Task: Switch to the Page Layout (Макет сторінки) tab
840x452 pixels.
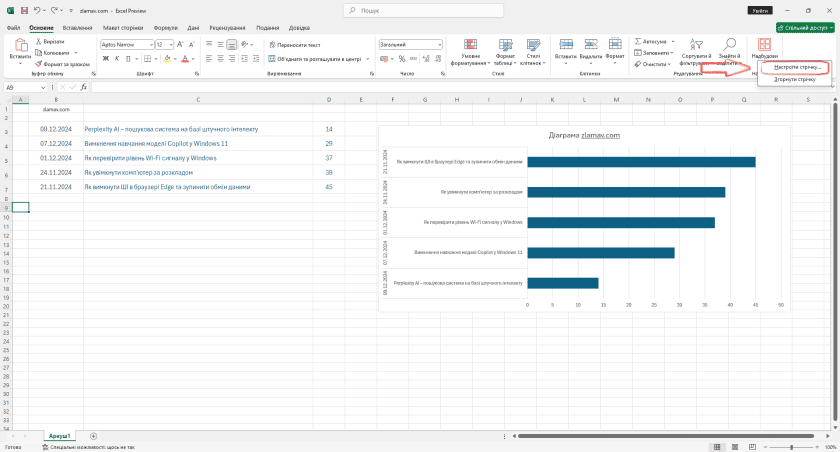Action: pos(123,28)
